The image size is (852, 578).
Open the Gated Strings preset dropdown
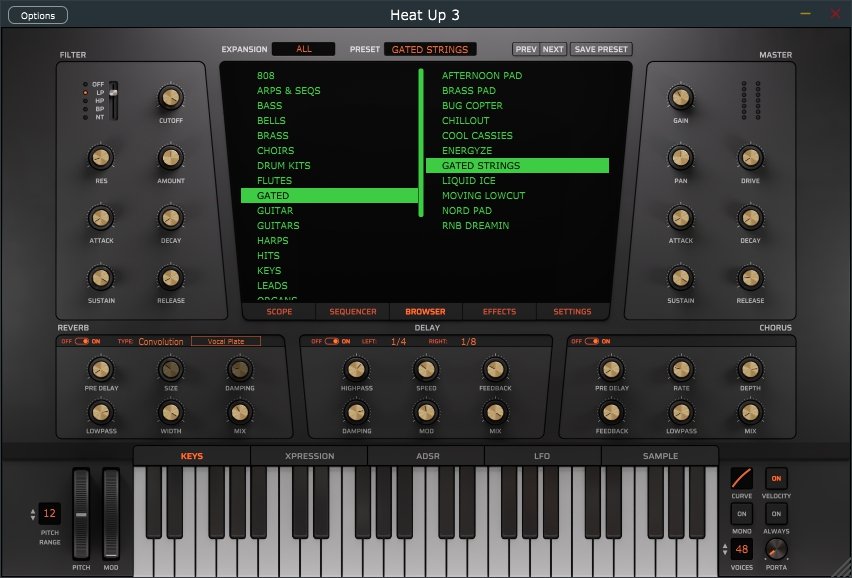point(430,49)
